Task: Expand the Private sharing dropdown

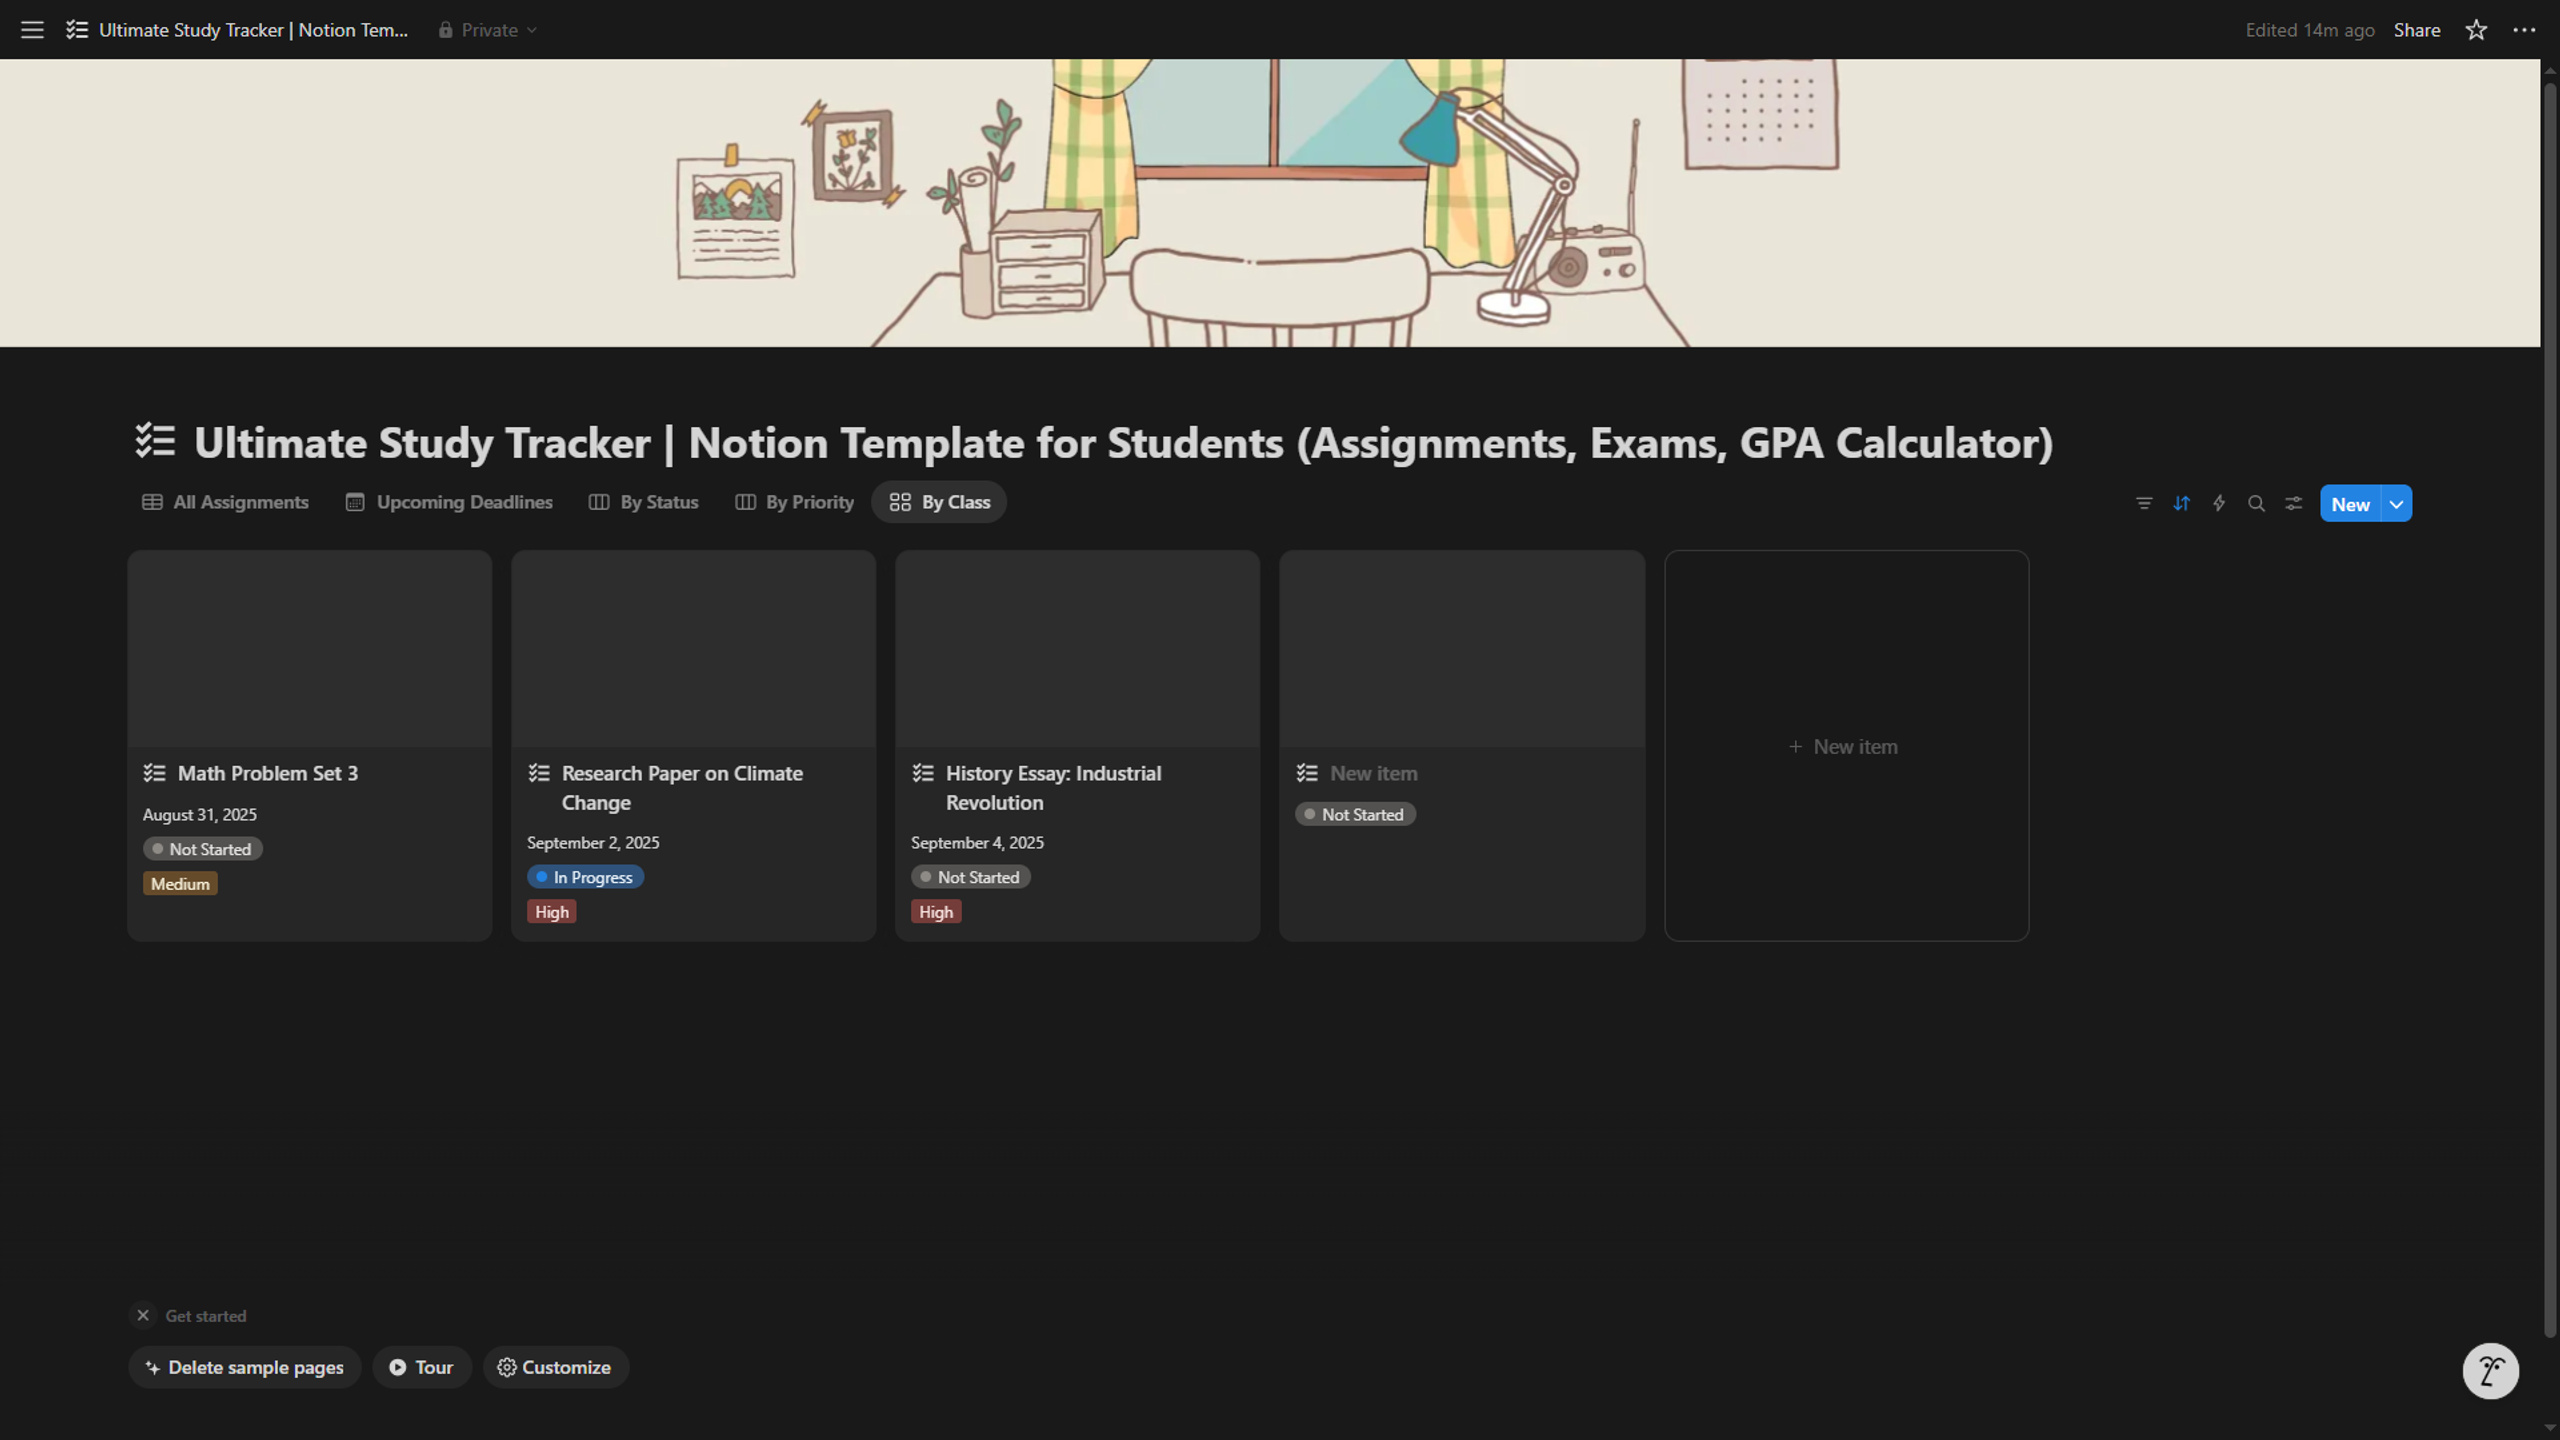Action: point(488,30)
